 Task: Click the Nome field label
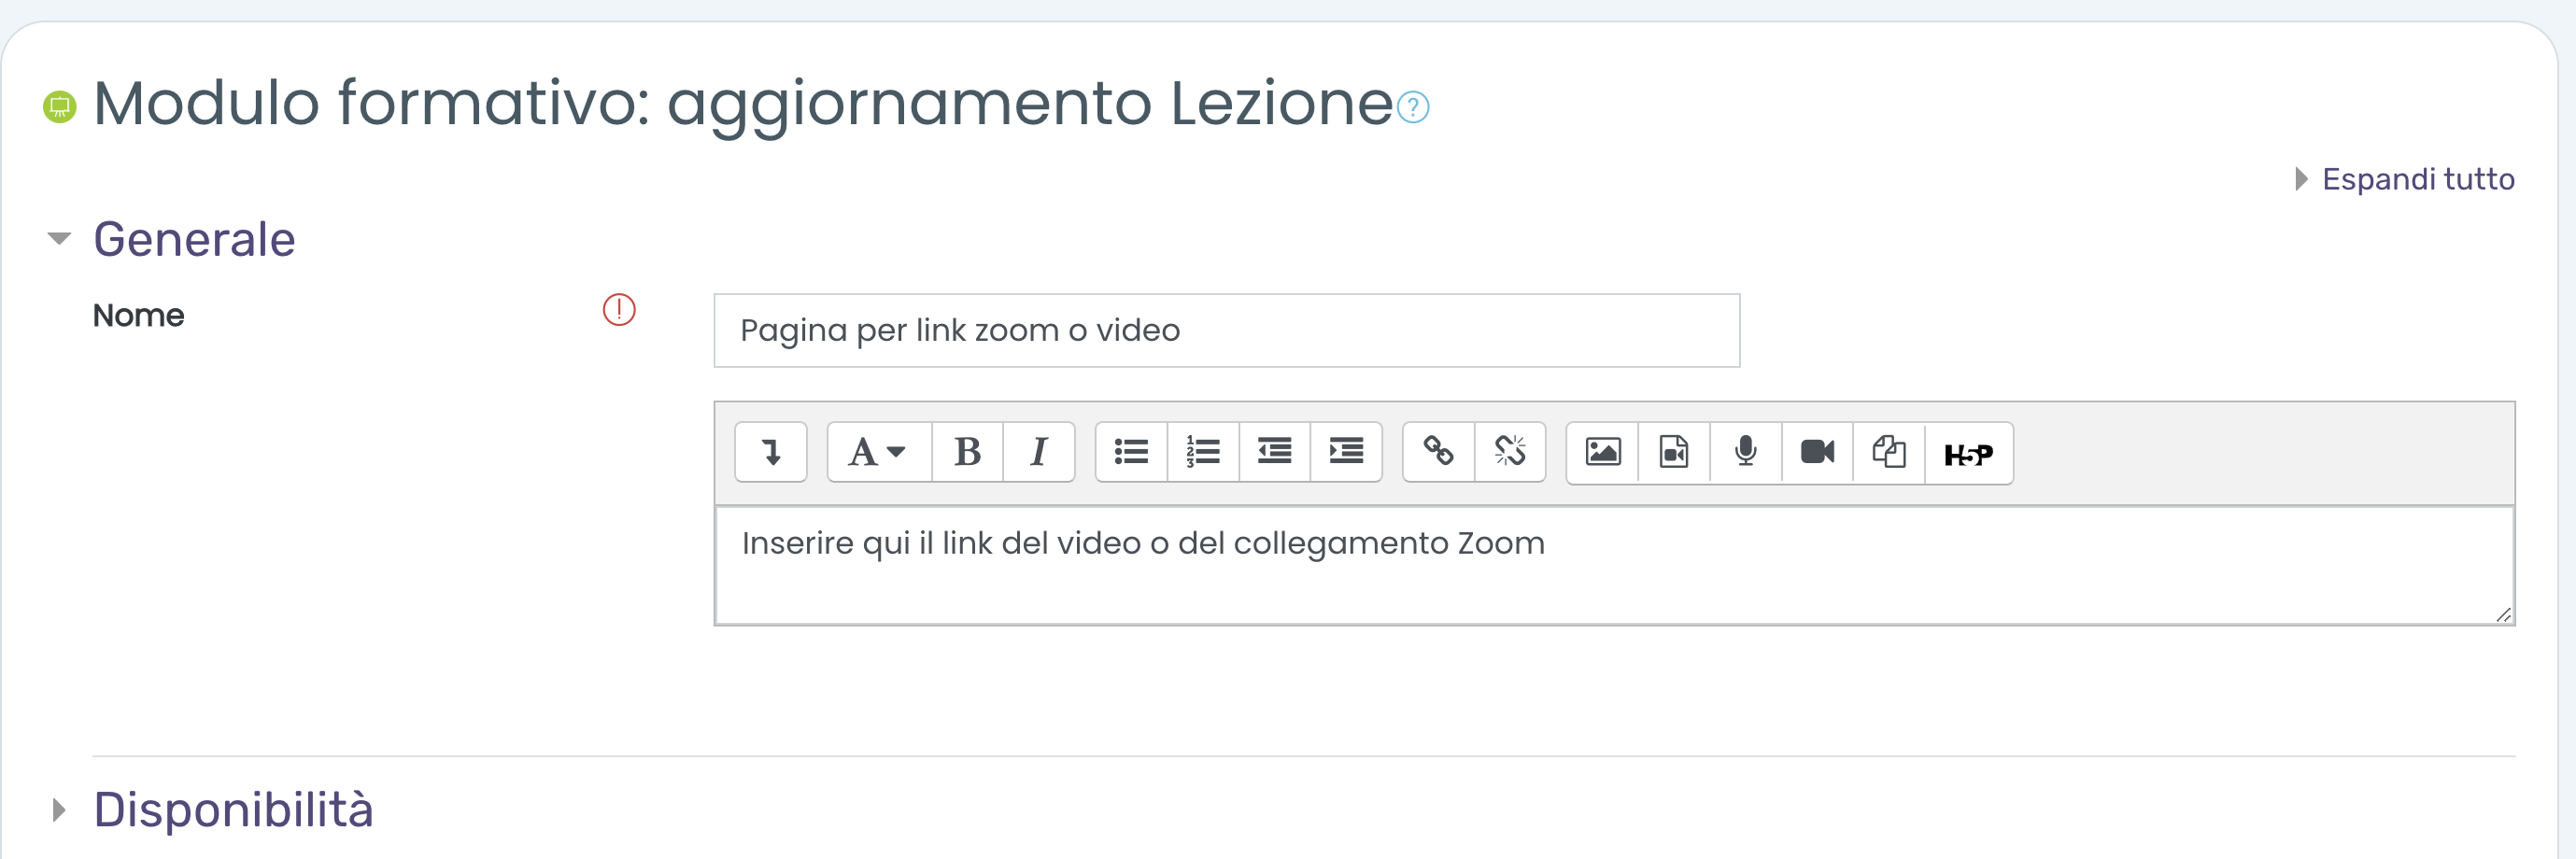click(x=138, y=315)
